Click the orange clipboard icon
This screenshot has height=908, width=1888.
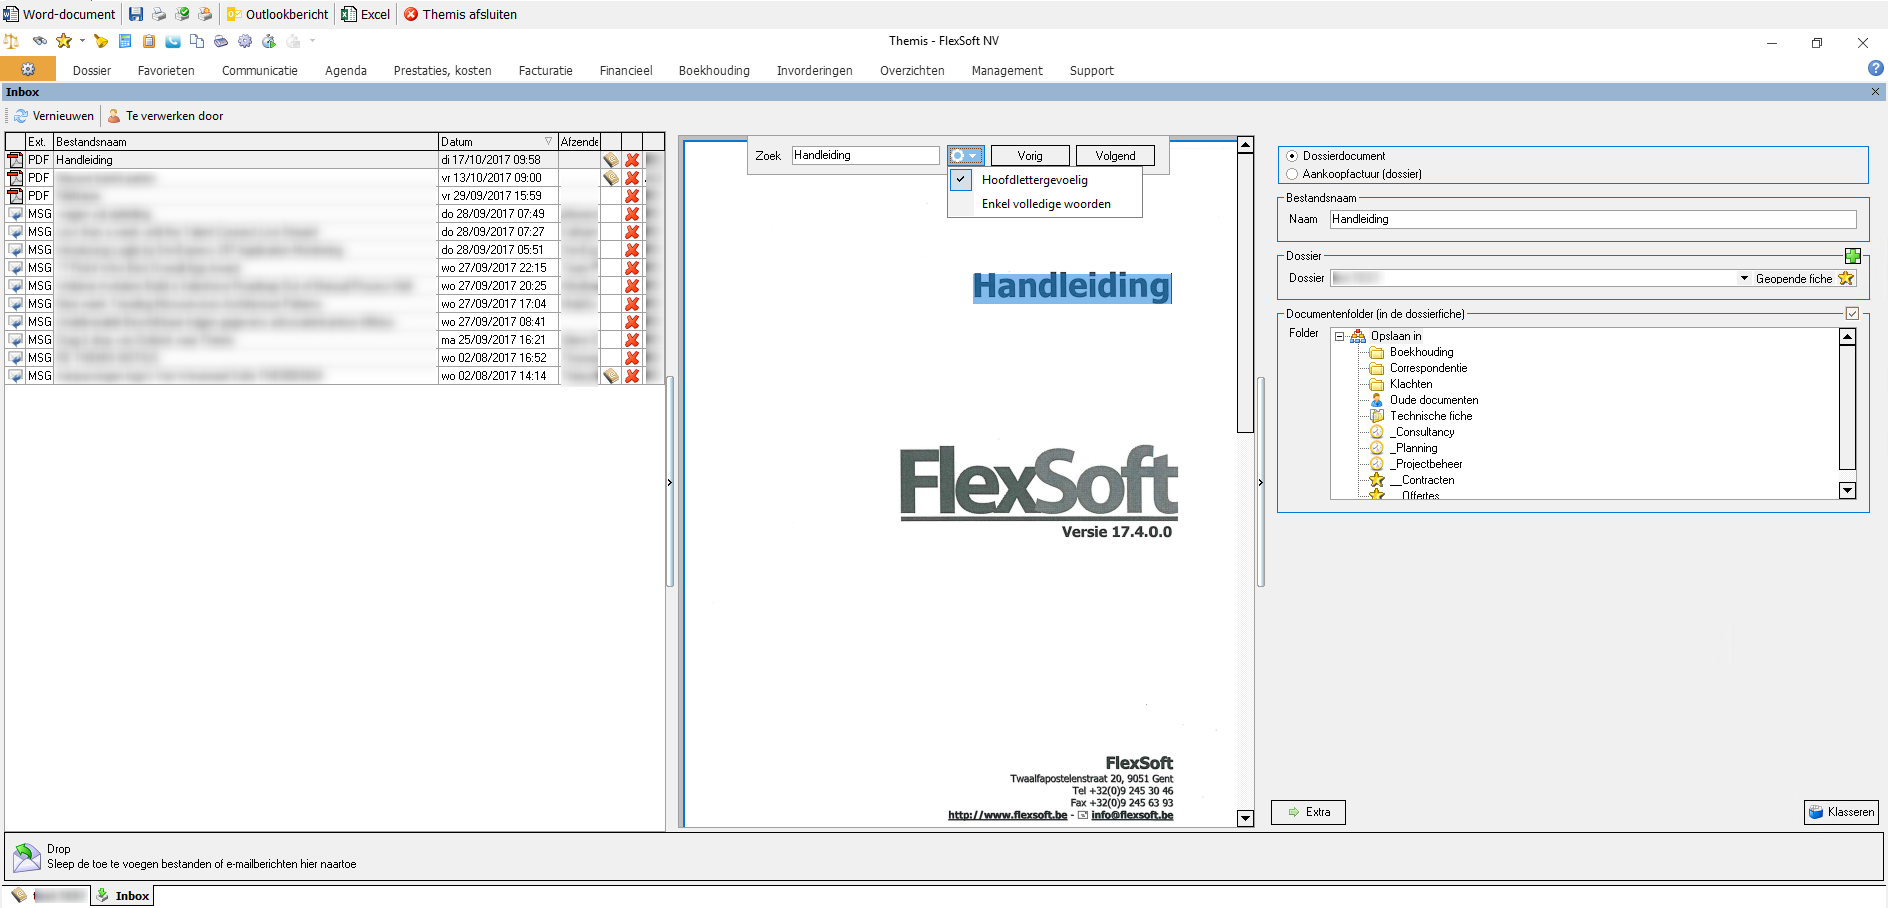pyautogui.click(x=149, y=41)
